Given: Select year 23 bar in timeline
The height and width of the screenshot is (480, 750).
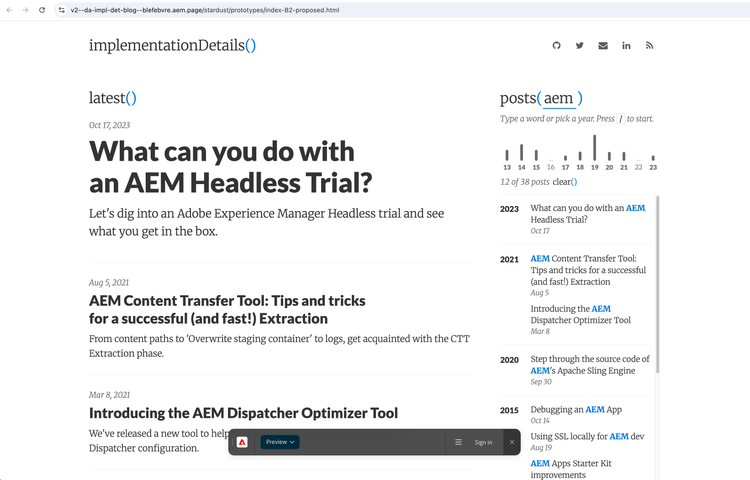Looking at the screenshot, I should coord(653,158).
